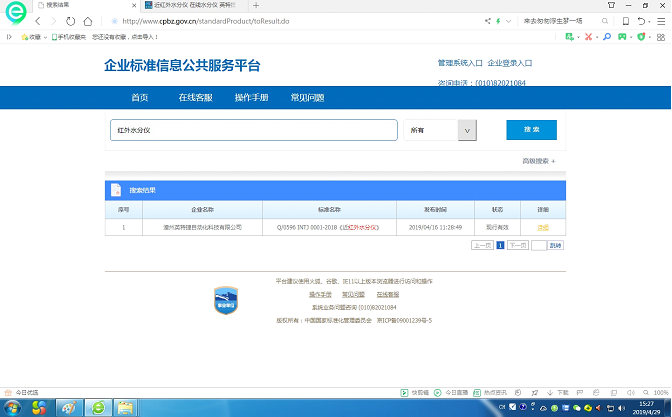The height and width of the screenshot is (417, 672).
Task: Go to browser home page icon
Action: (89, 21)
